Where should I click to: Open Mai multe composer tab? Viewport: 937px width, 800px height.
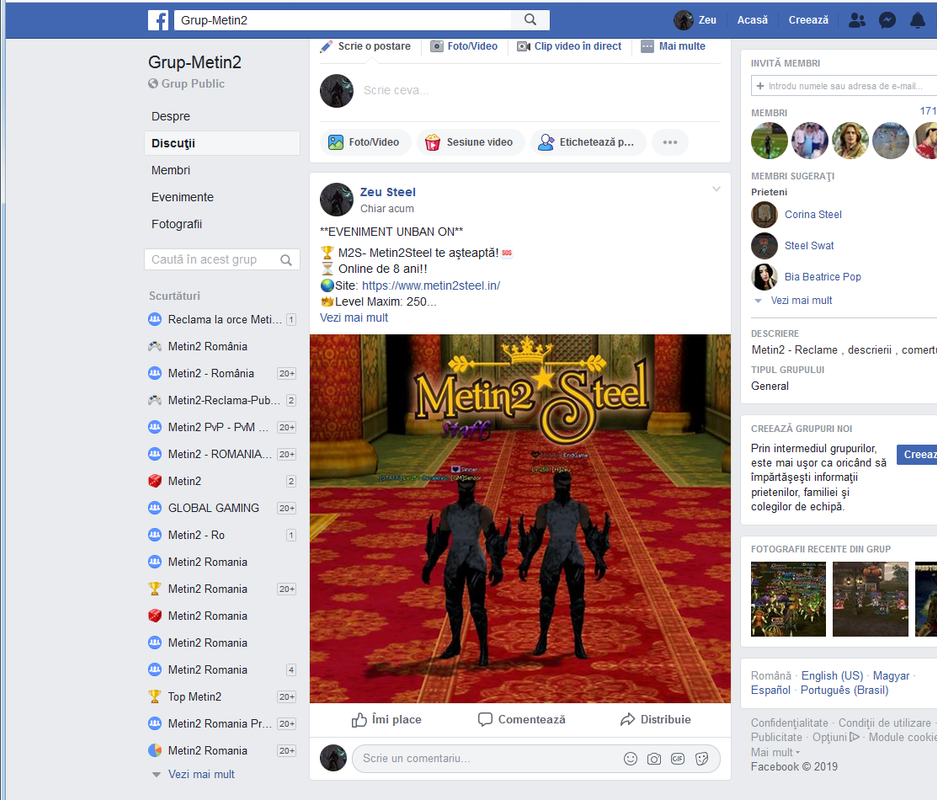pyautogui.click(x=673, y=46)
